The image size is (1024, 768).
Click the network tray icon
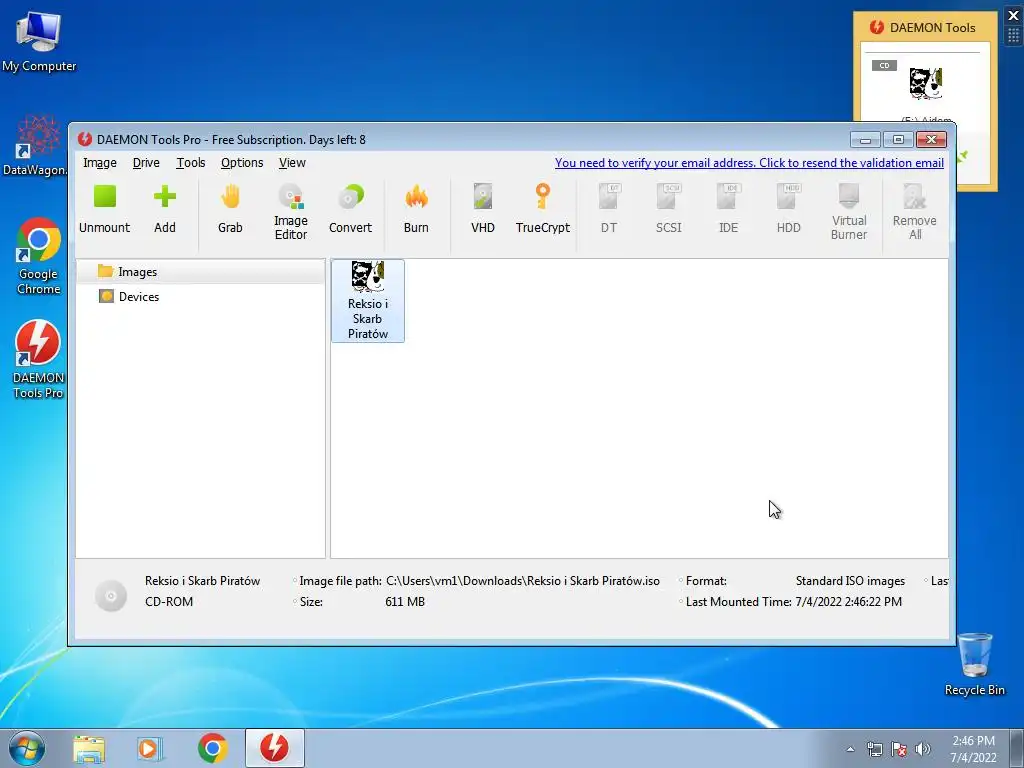[874, 749]
